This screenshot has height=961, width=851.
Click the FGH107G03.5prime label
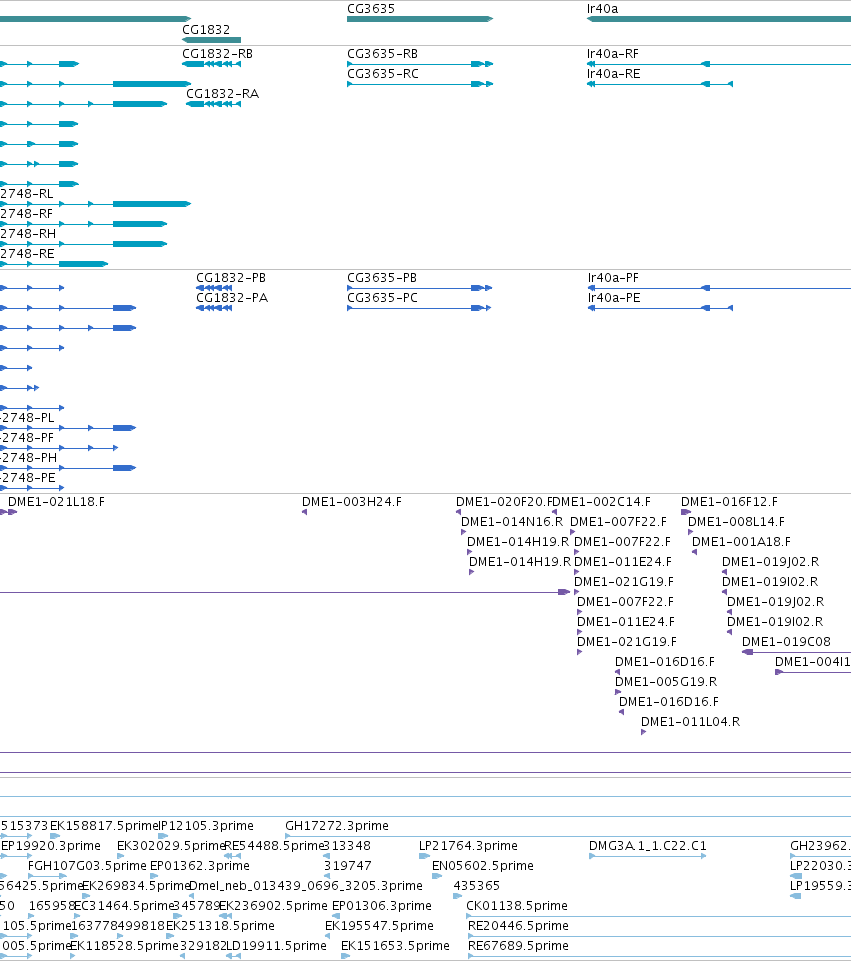pyautogui.click(x=87, y=866)
